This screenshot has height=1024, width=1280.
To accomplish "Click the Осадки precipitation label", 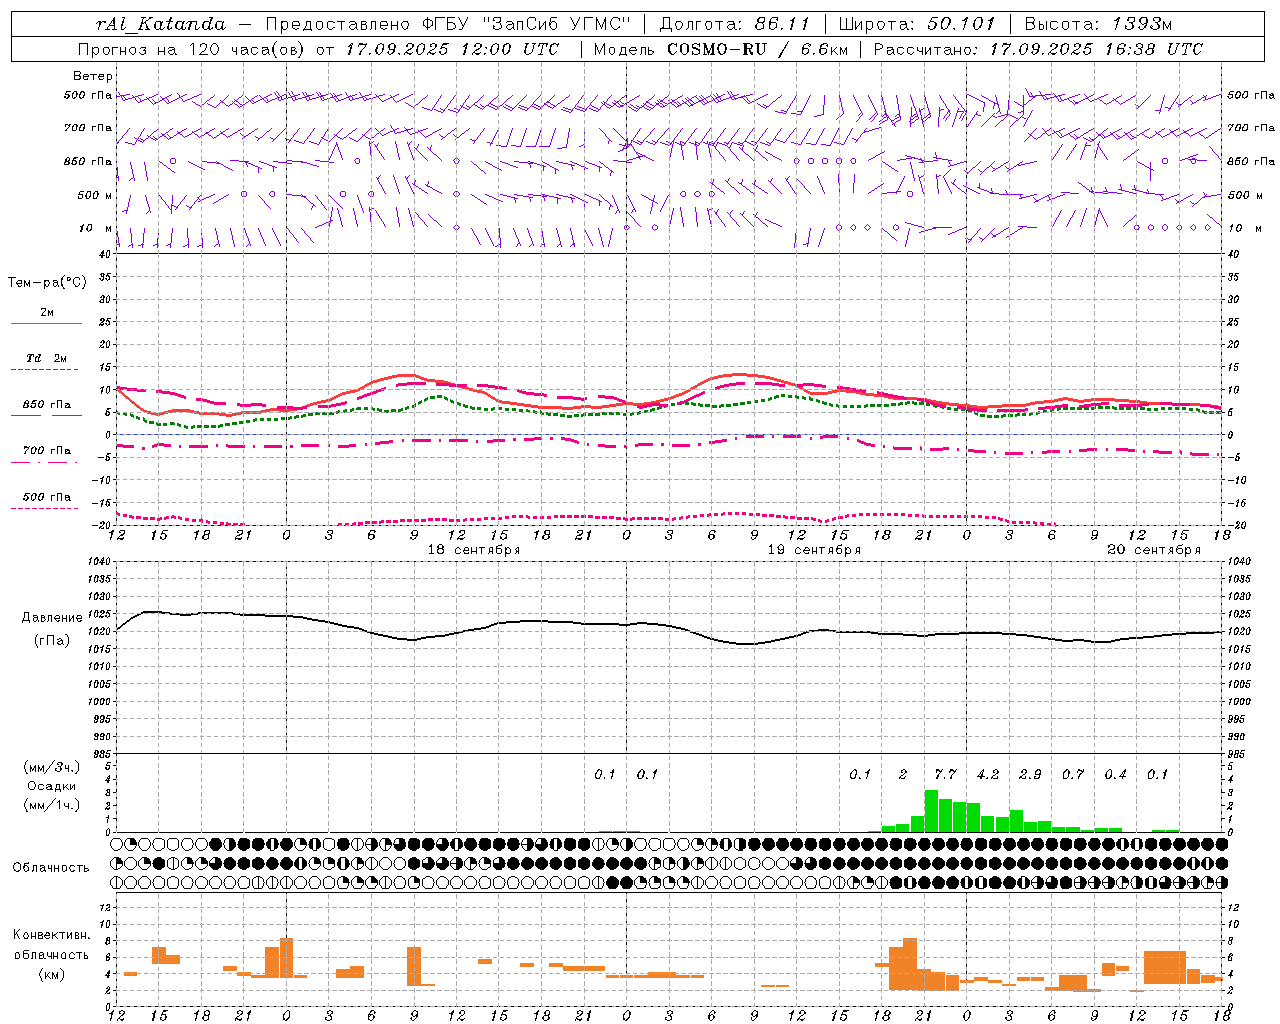I will (x=52, y=786).
